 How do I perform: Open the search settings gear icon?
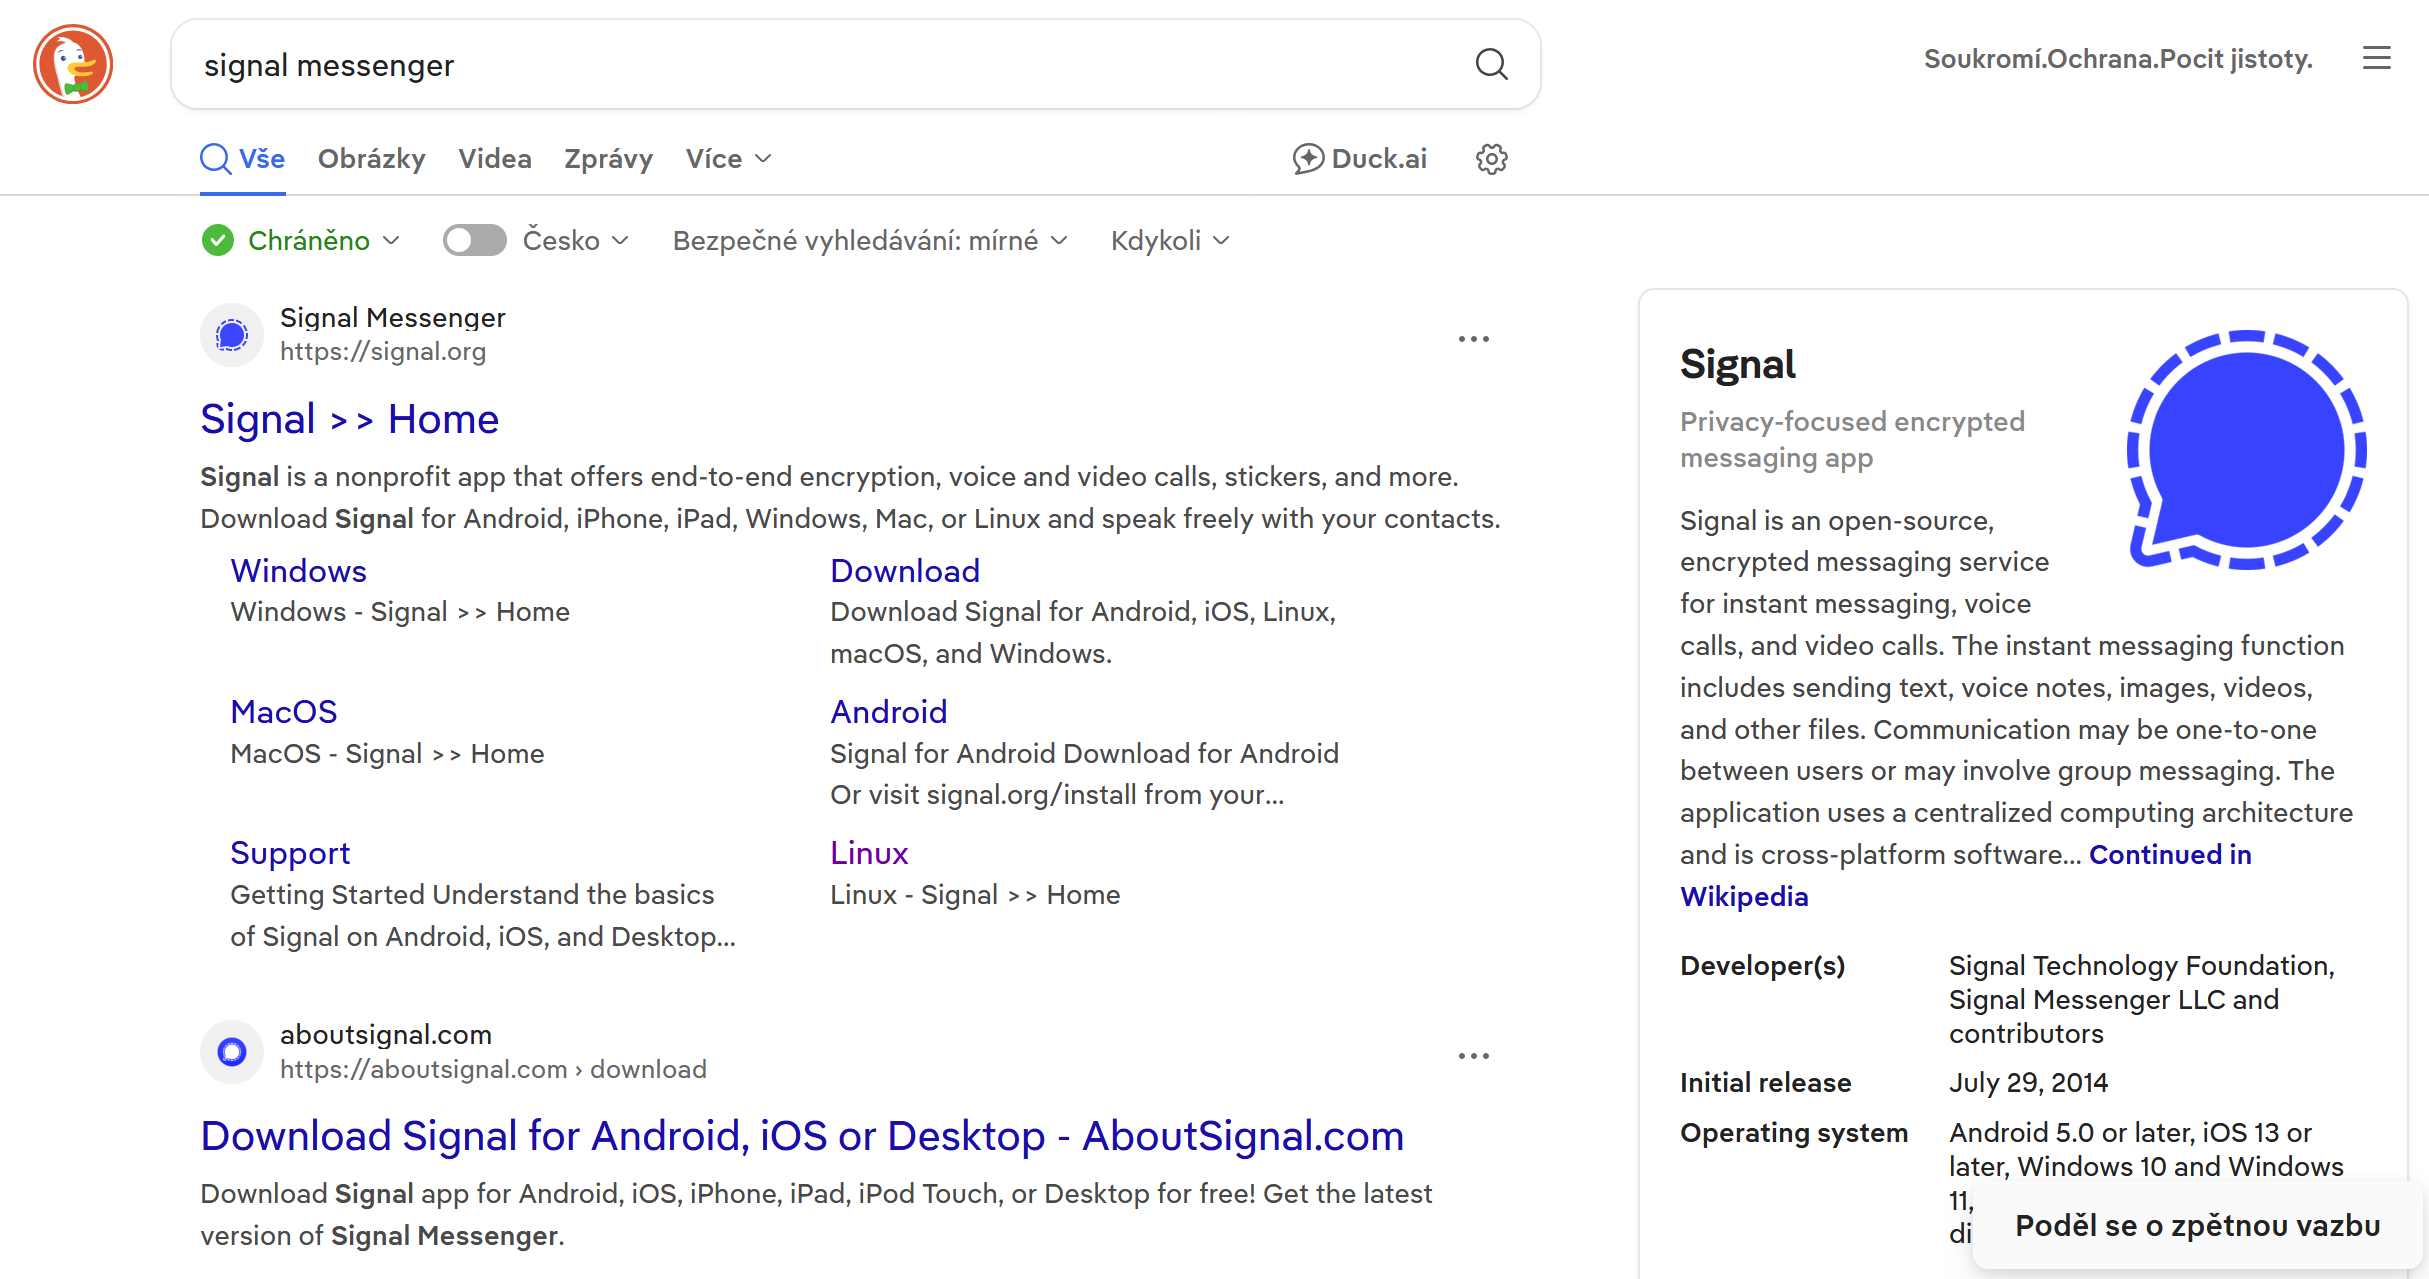tap(1491, 159)
